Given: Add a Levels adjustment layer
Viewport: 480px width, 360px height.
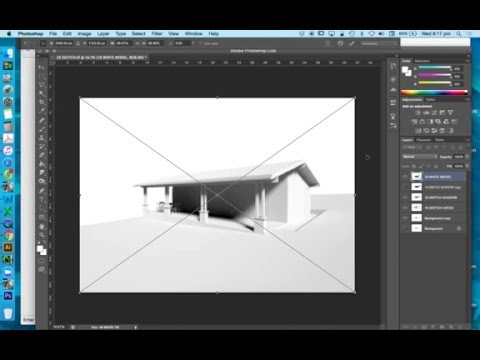Looking at the screenshot, I should point(426,113).
